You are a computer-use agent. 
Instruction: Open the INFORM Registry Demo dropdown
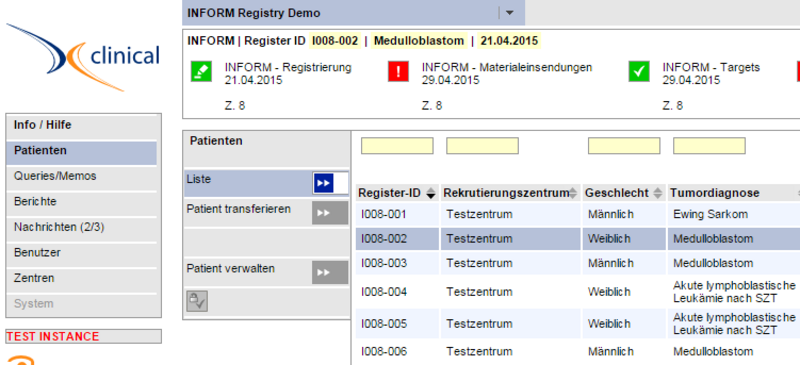coord(509,13)
